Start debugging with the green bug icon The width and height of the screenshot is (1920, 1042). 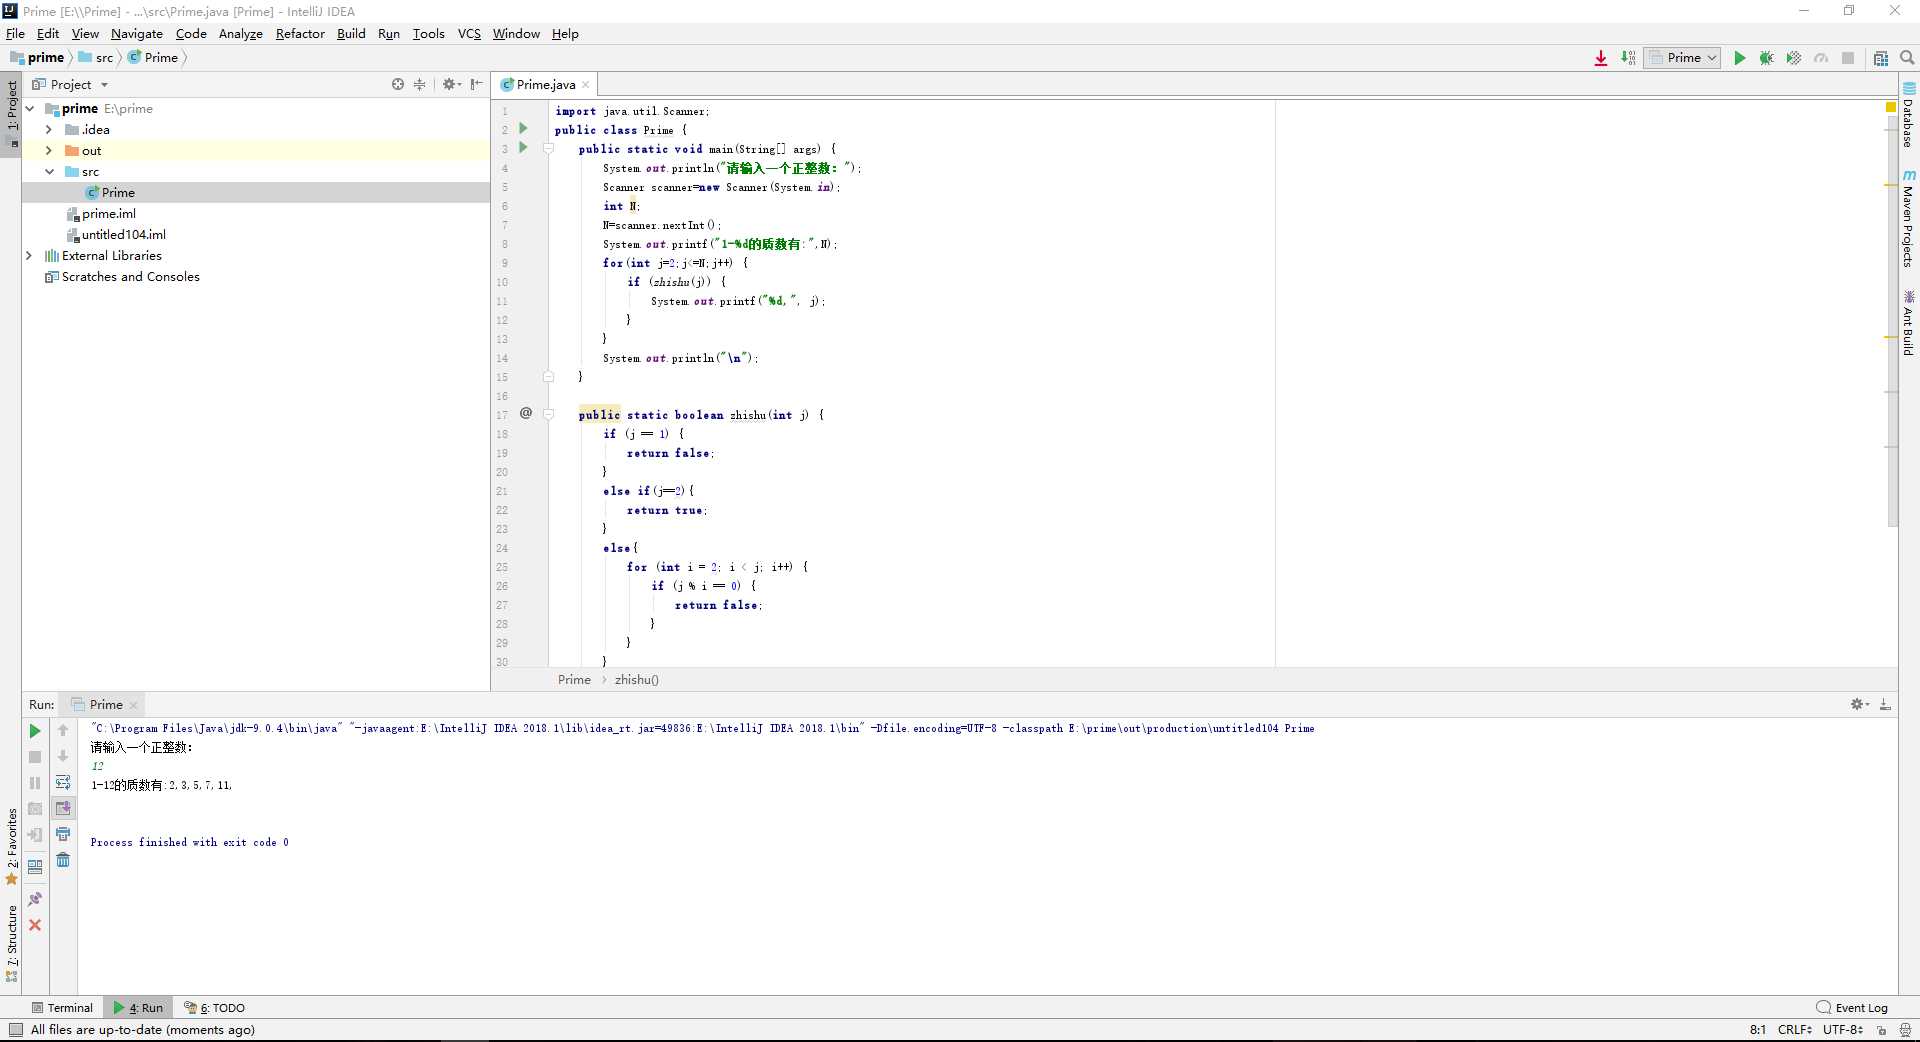click(1767, 58)
